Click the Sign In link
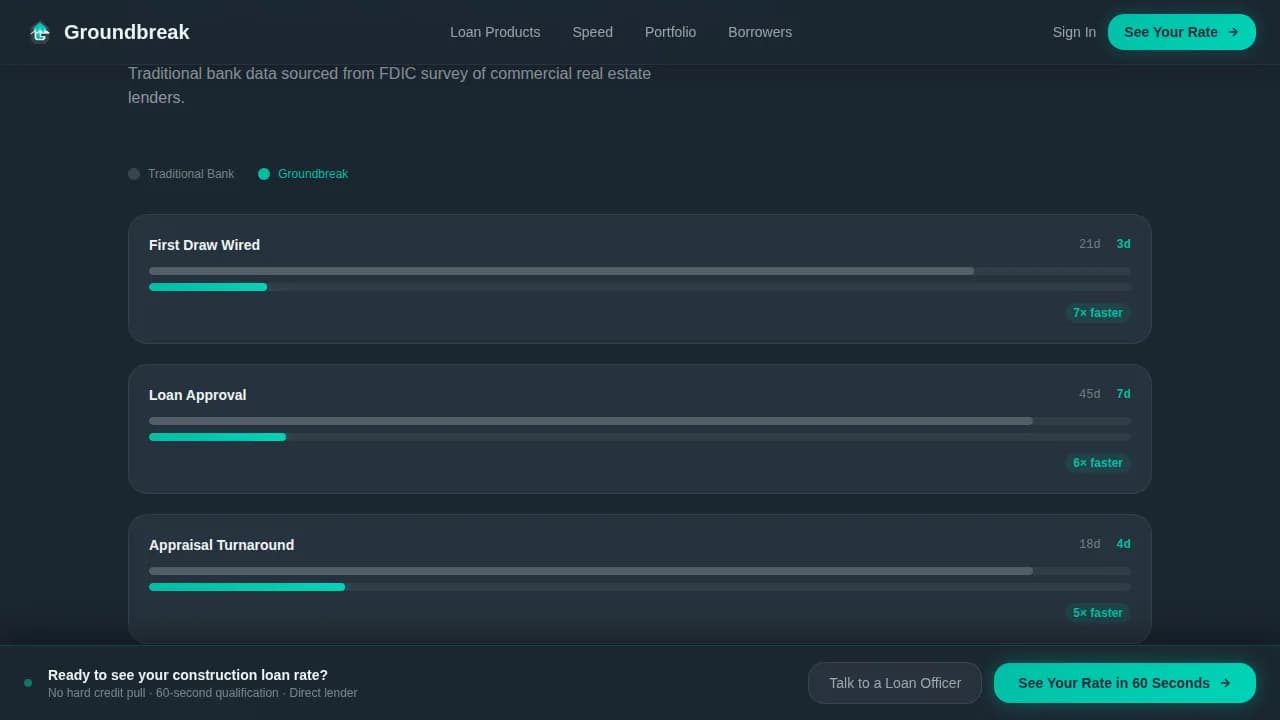This screenshot has height=720, width=1280. click(1074, 32)
